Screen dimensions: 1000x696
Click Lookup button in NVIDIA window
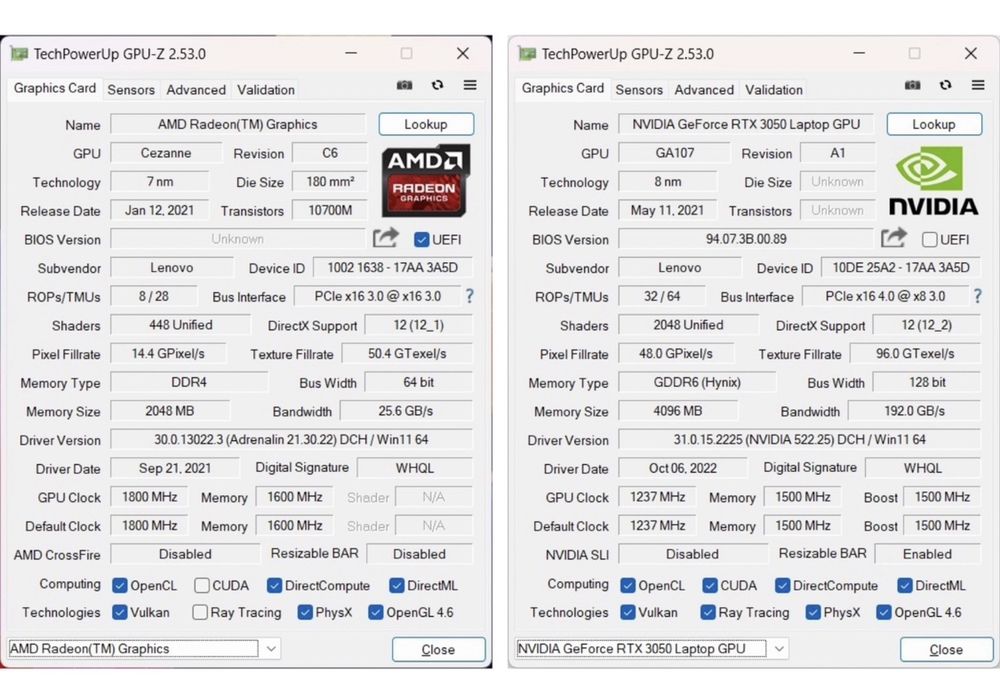pos(934,124)
